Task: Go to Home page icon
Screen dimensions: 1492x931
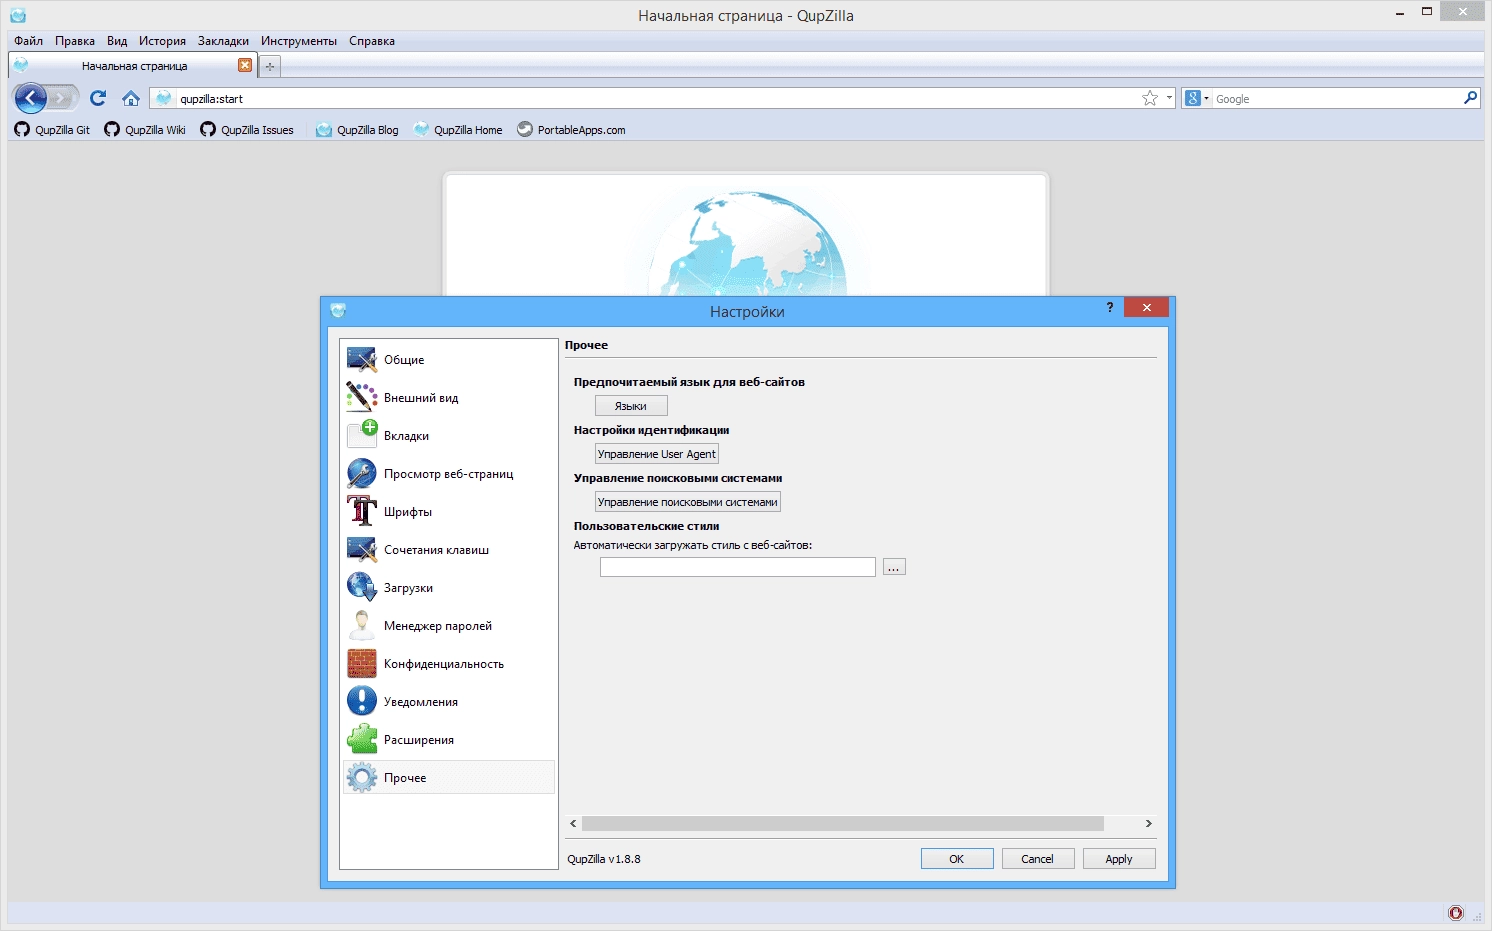Action: [x=131, y=98]
